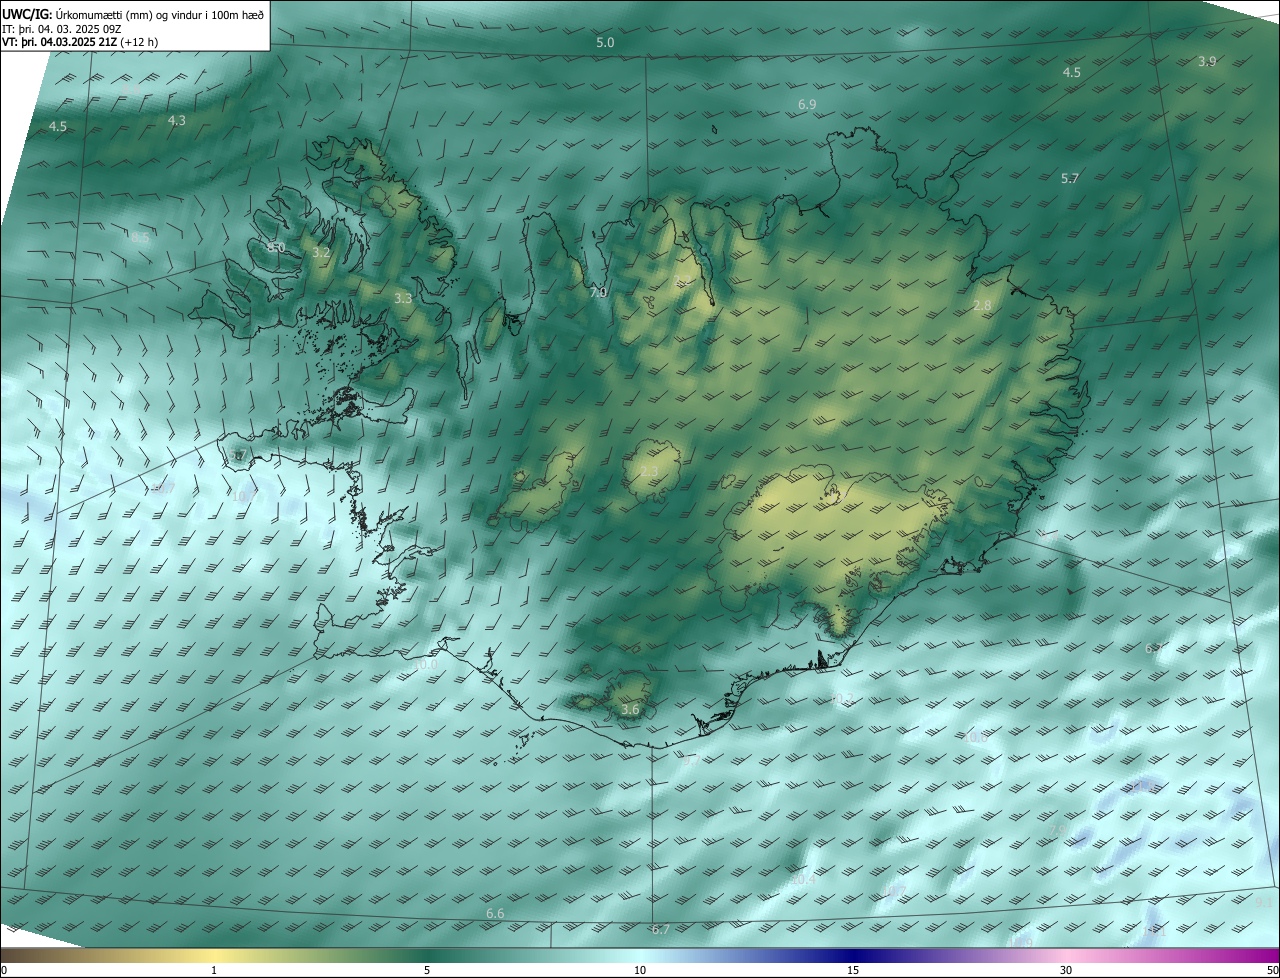Click the '15' tick on the color scale

853,970
